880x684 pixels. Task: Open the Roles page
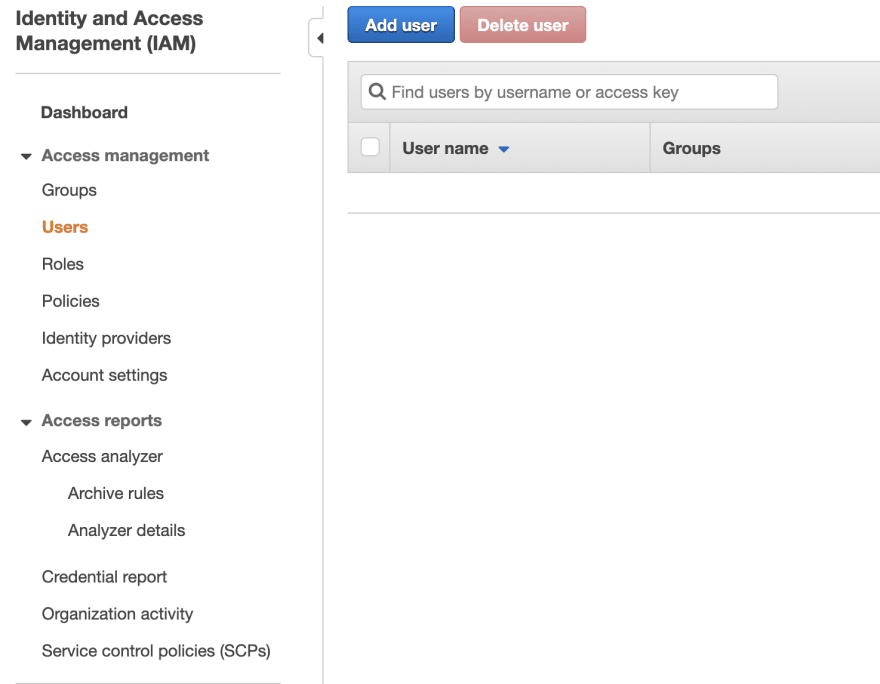(x=63, y=264)
